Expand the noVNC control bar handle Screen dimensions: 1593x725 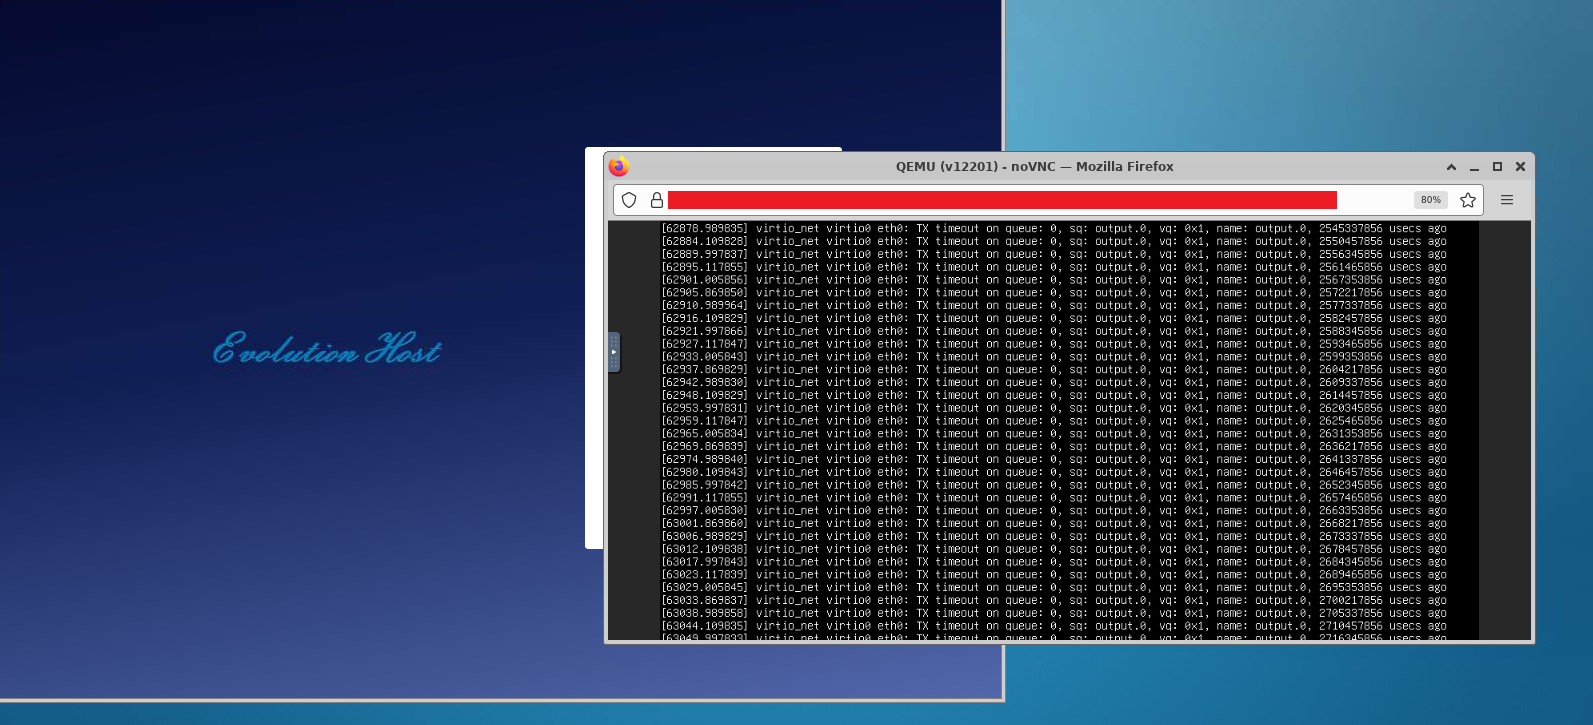[614, 352]
